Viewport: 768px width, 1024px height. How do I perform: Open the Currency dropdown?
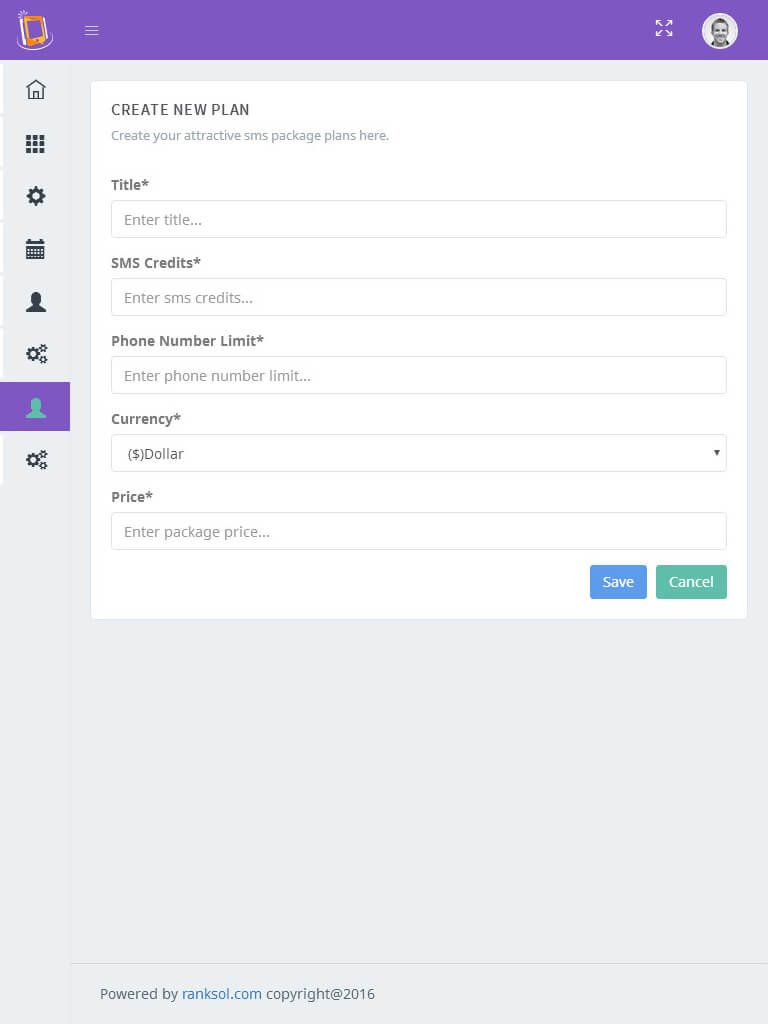point(418,453)
